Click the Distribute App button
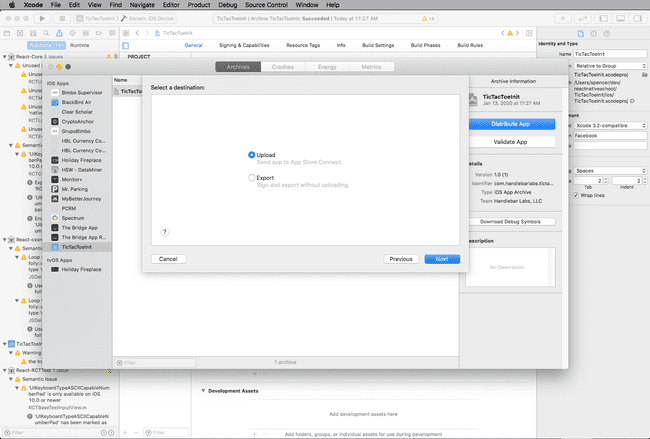This screenshot has height=439, width=650. 510,124
